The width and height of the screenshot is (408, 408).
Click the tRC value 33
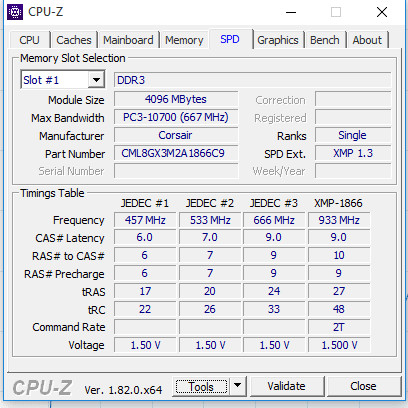point(274,309)
